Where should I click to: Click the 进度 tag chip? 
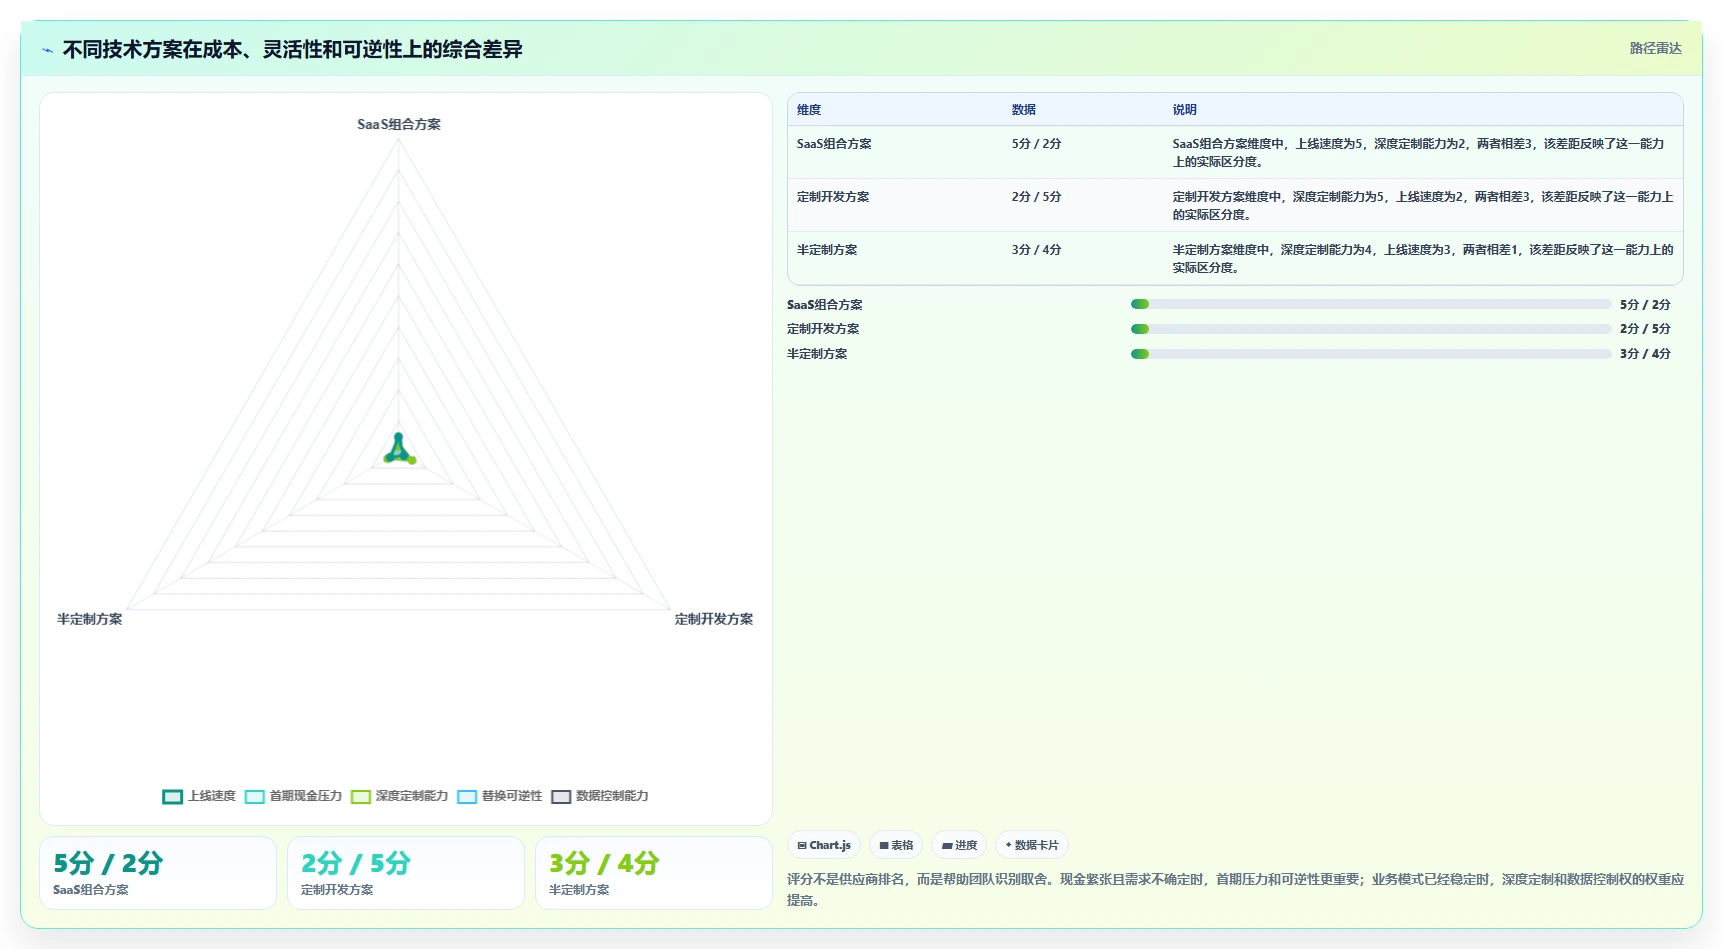coord(959,845)
